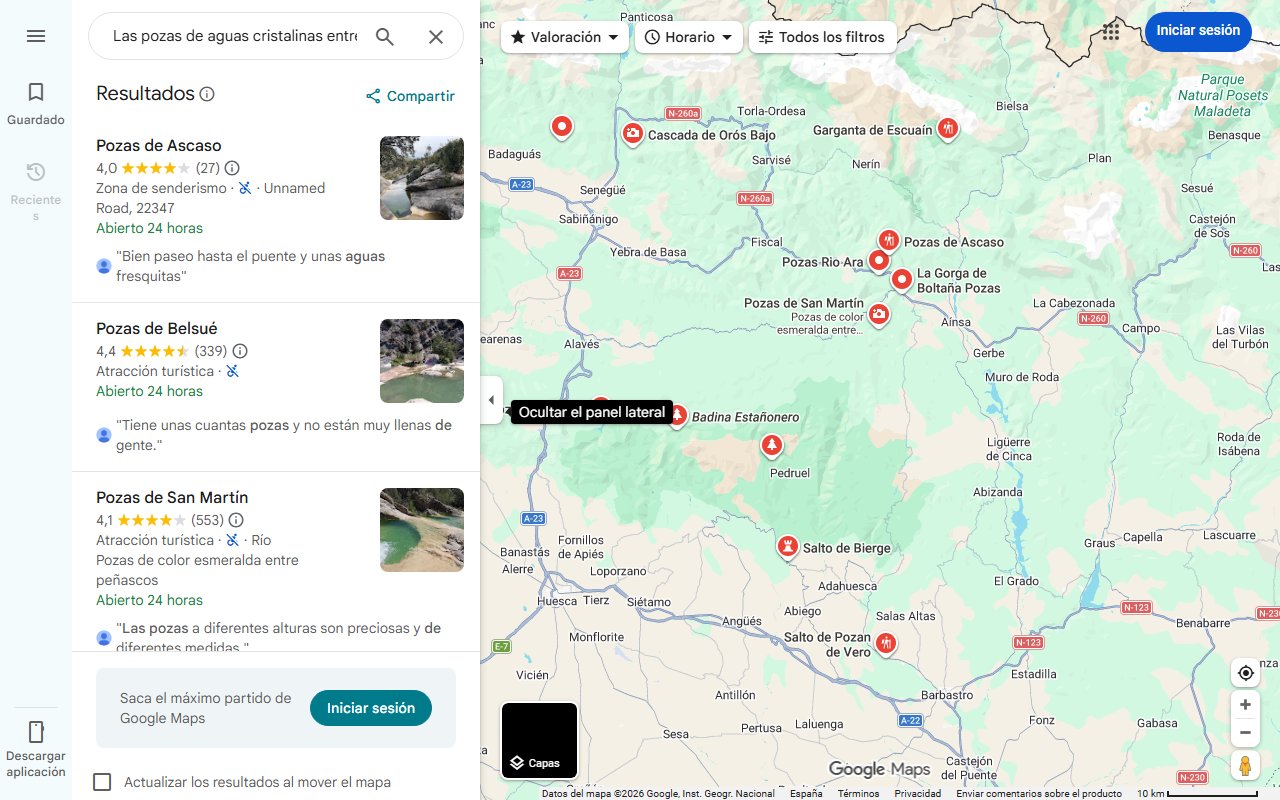This screenshot has height=800, width=1280.
Task: Enable "Actualizar los resultados al mover el mapa"
Action: pos(102,782)
